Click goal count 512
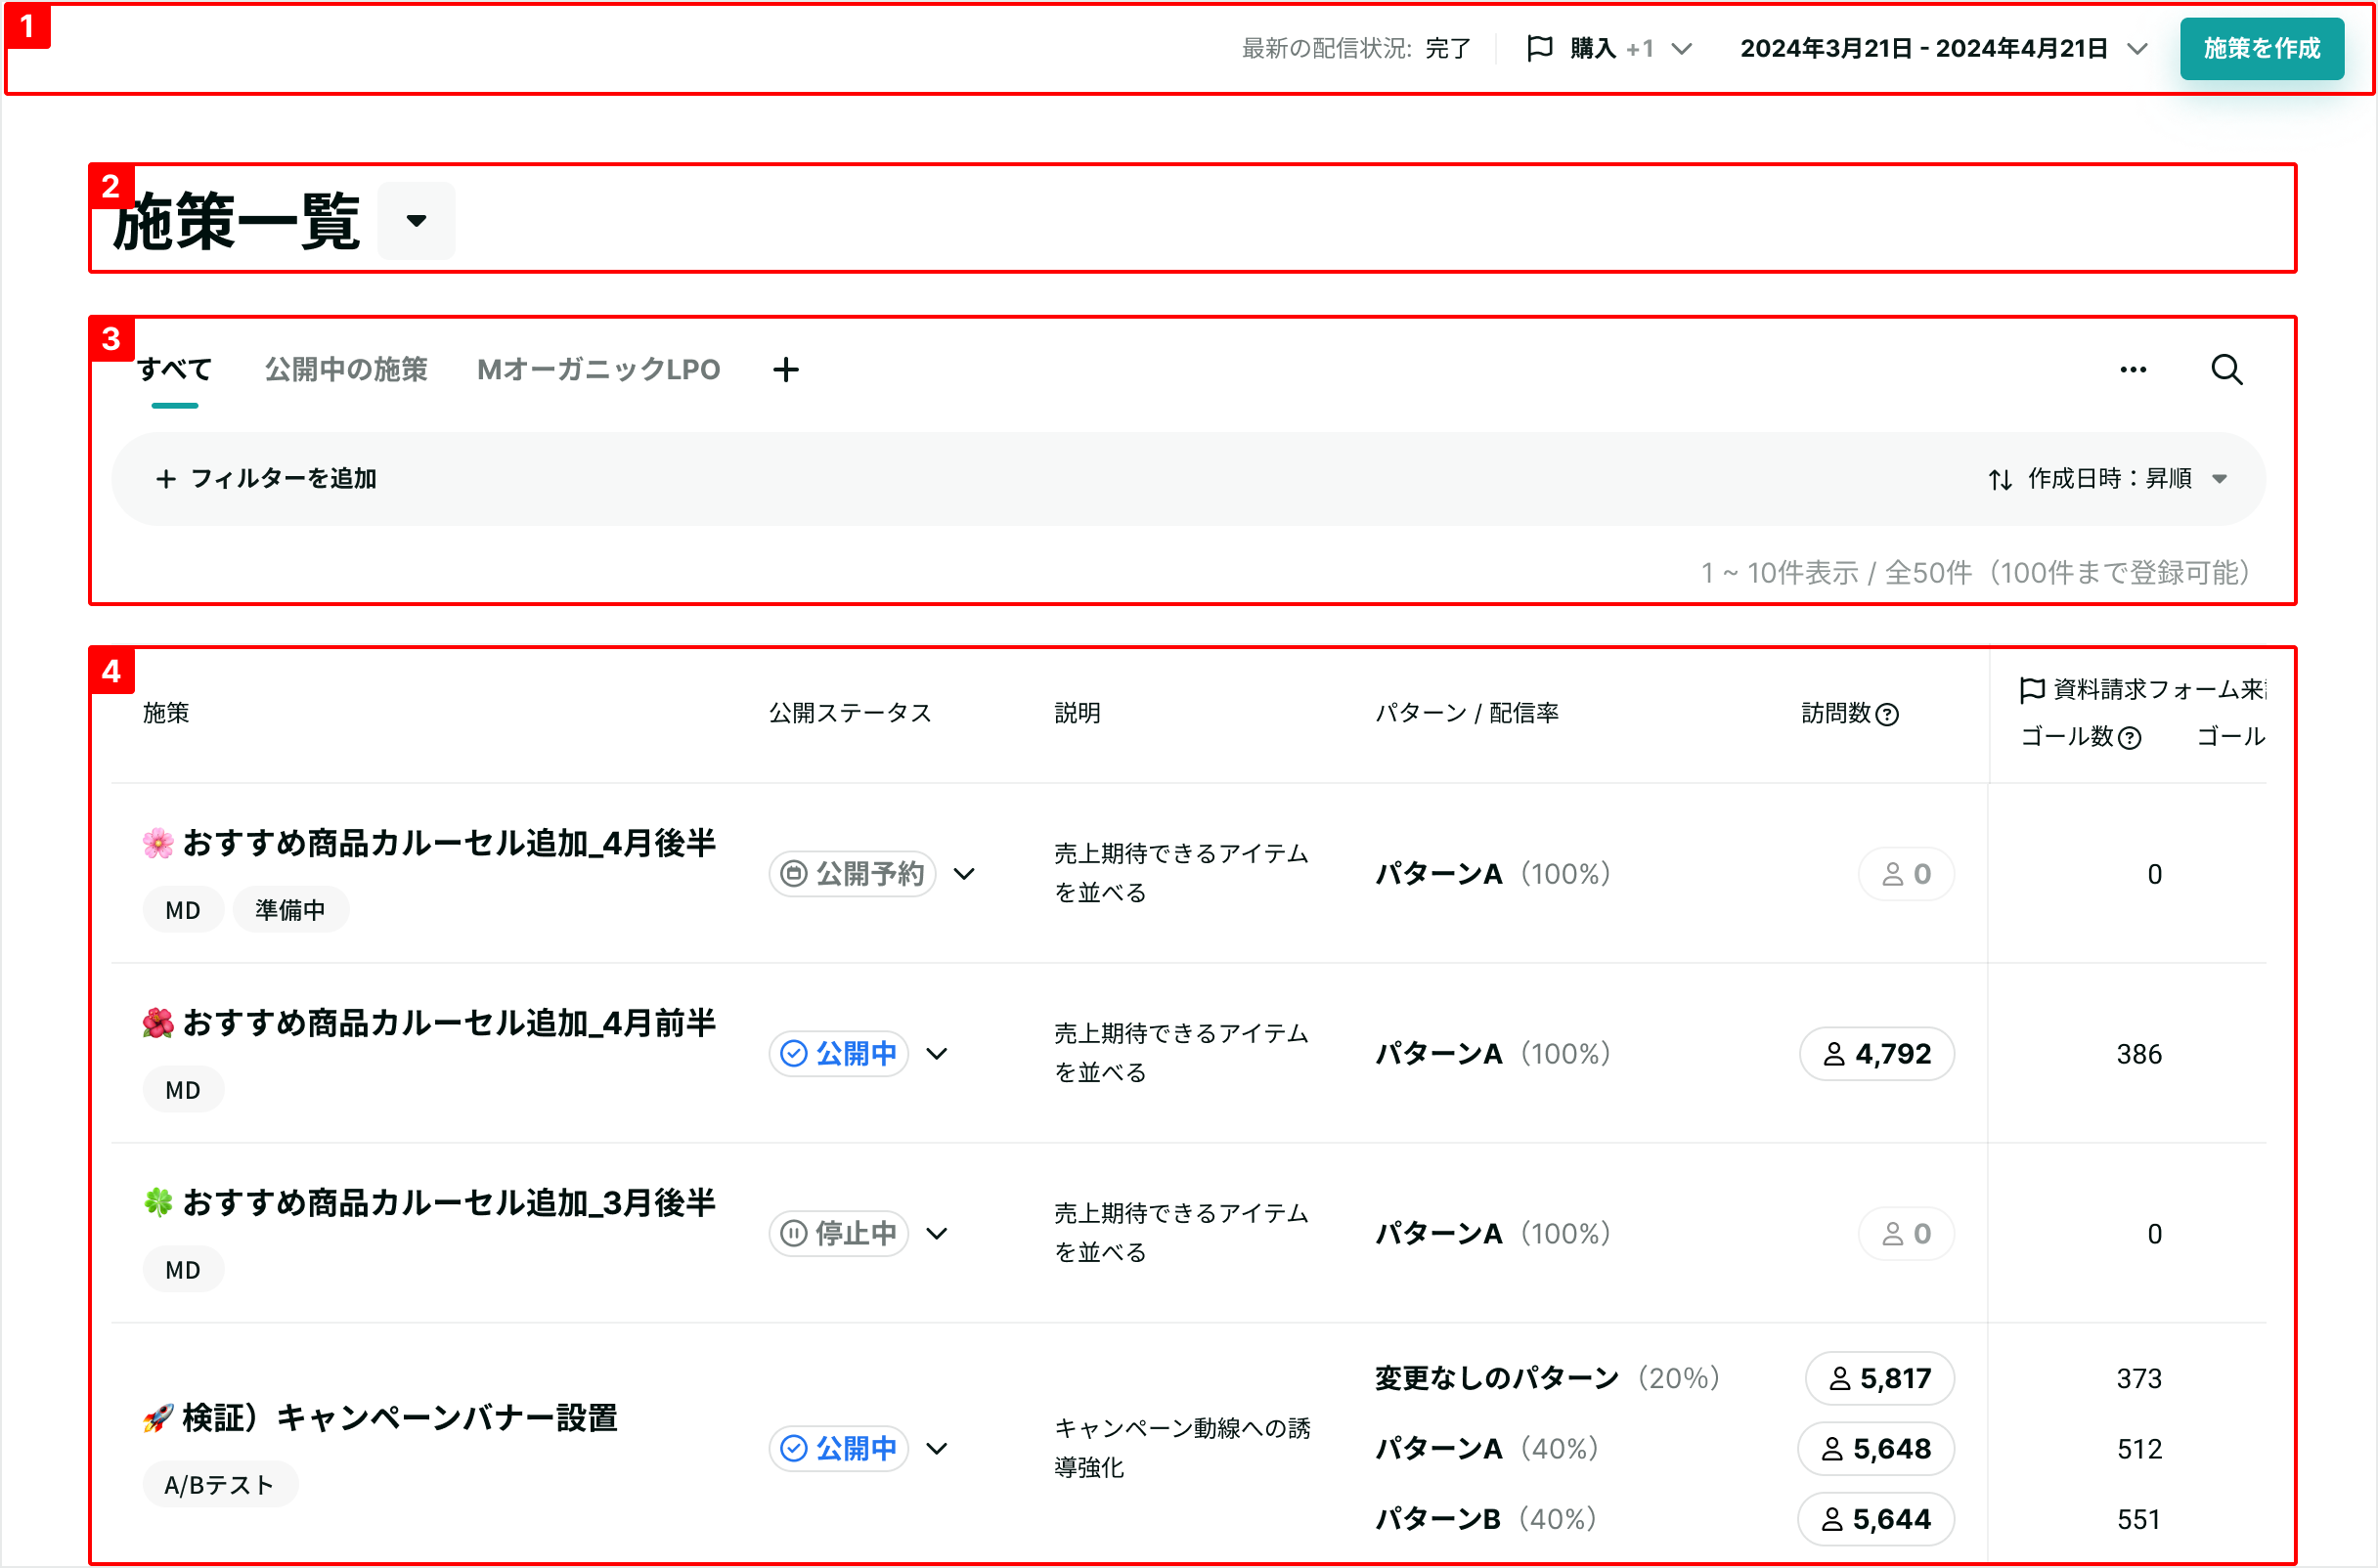The image size is (2378, 1568). (x=2138, y=1449)
